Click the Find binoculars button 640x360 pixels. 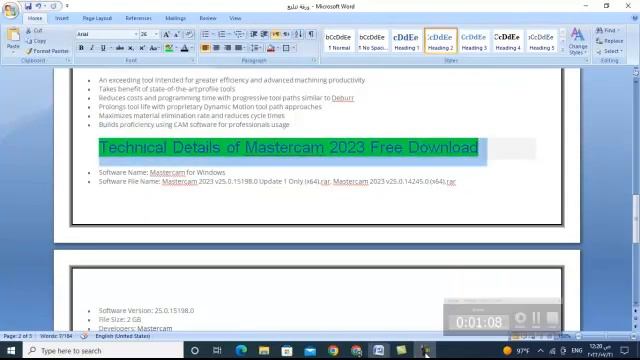(x=607, y=31)
